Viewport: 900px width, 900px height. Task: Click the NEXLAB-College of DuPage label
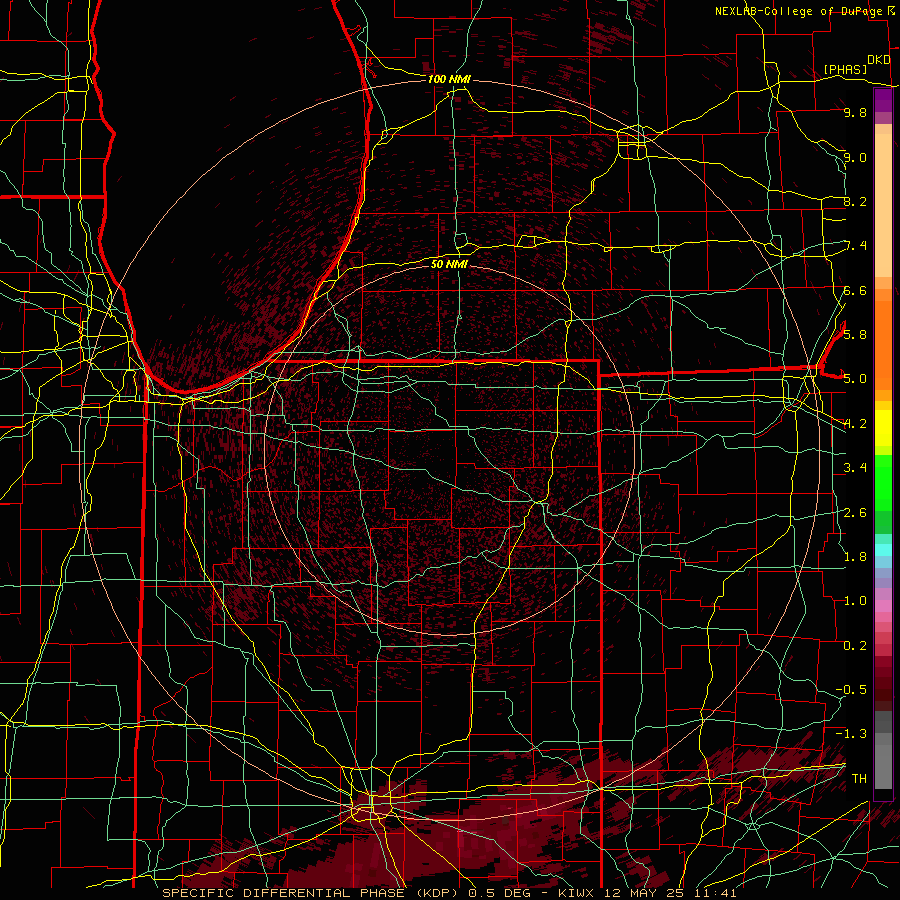(801, 11)
